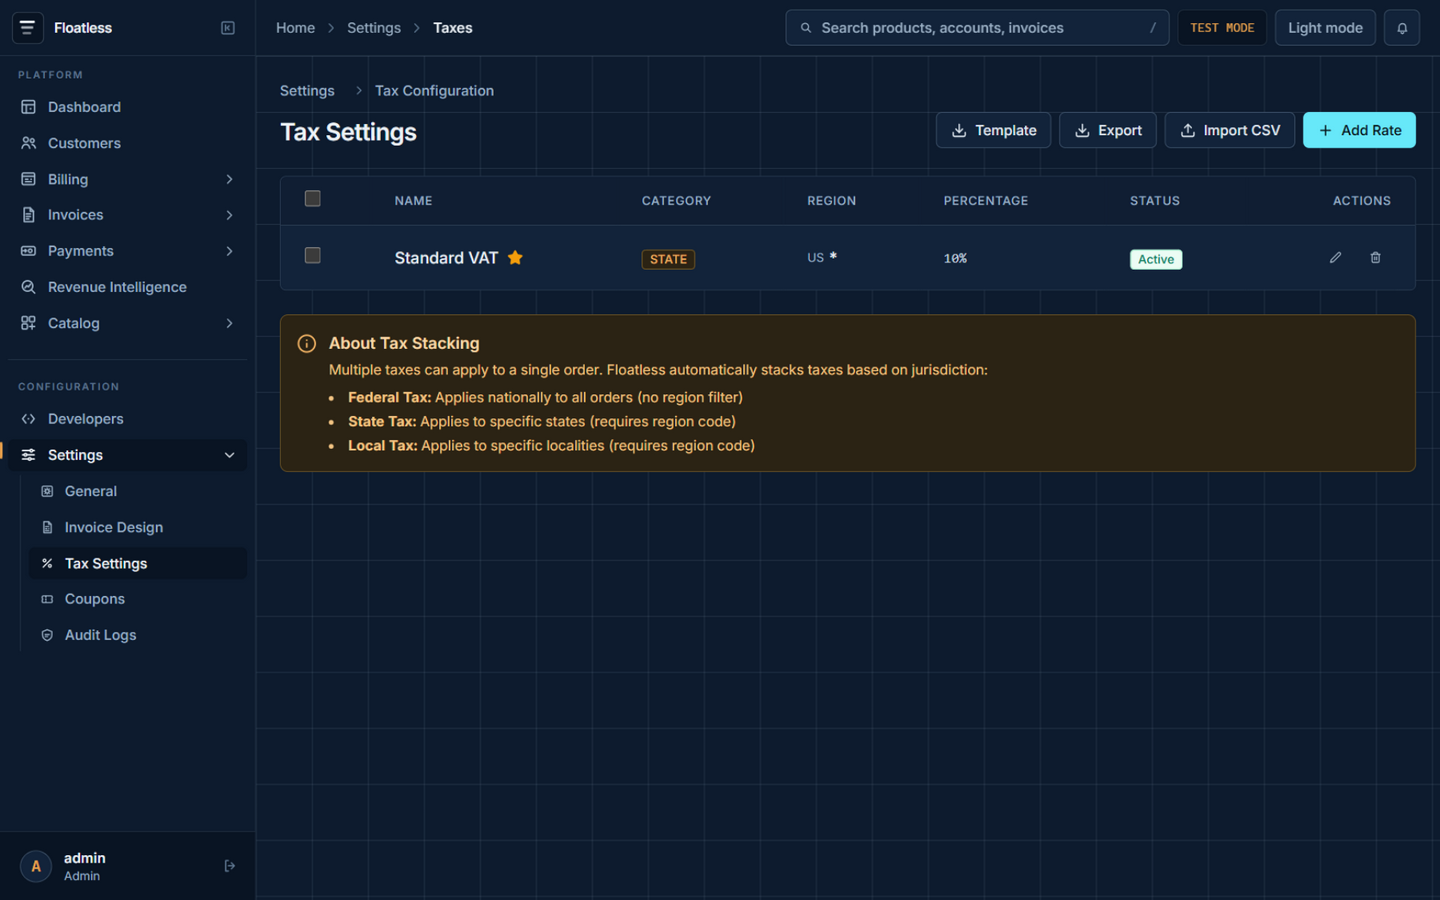Click the info icon in About Tax Stacking
The height and width of the screenshot is (900, 1440).
[x=307, y=344]
